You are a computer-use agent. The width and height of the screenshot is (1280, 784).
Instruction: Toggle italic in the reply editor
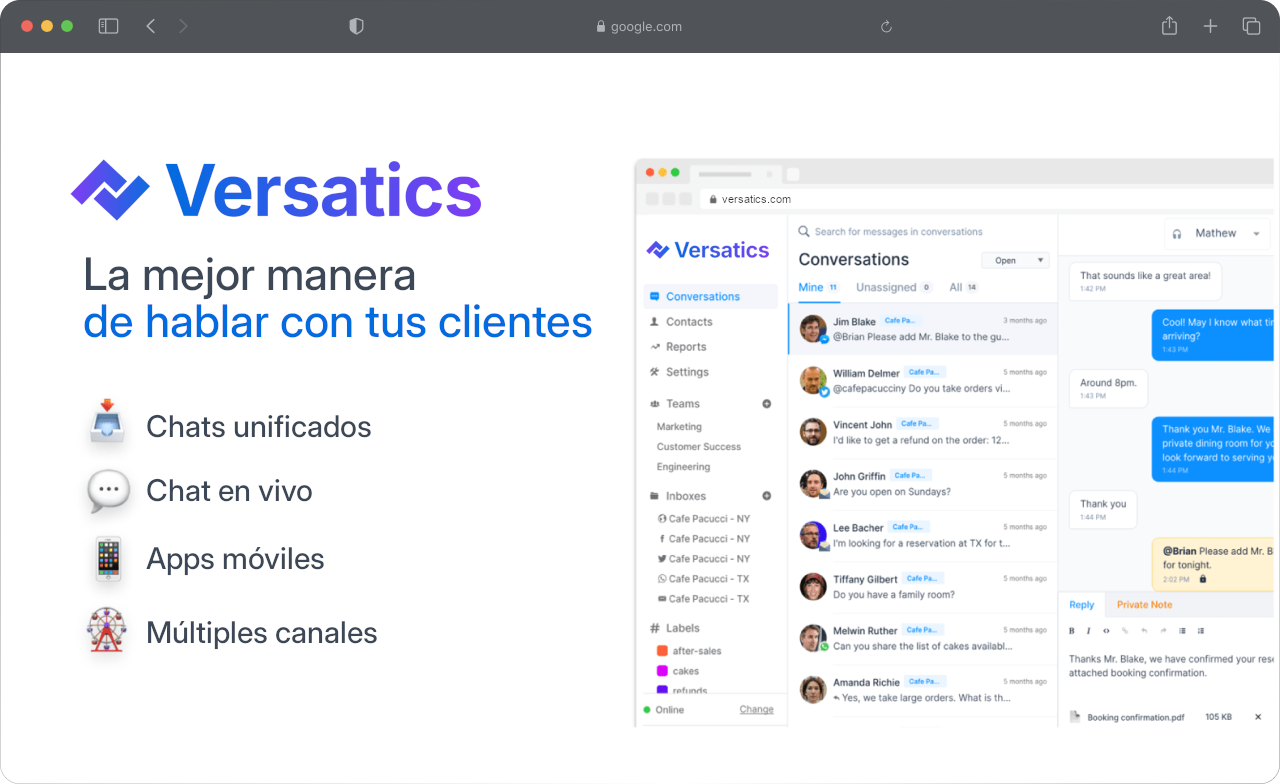pos(1089,631)
